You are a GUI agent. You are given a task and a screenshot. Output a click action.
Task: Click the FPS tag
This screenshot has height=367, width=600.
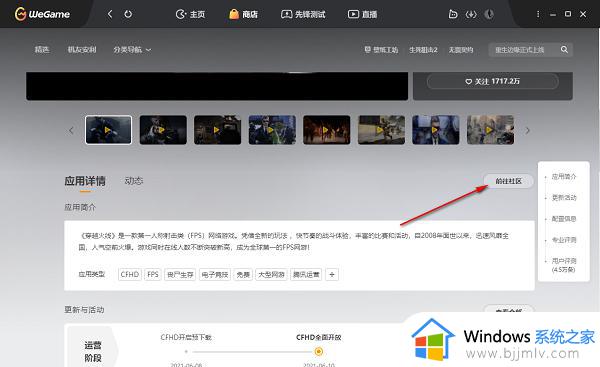coord(153,274)
